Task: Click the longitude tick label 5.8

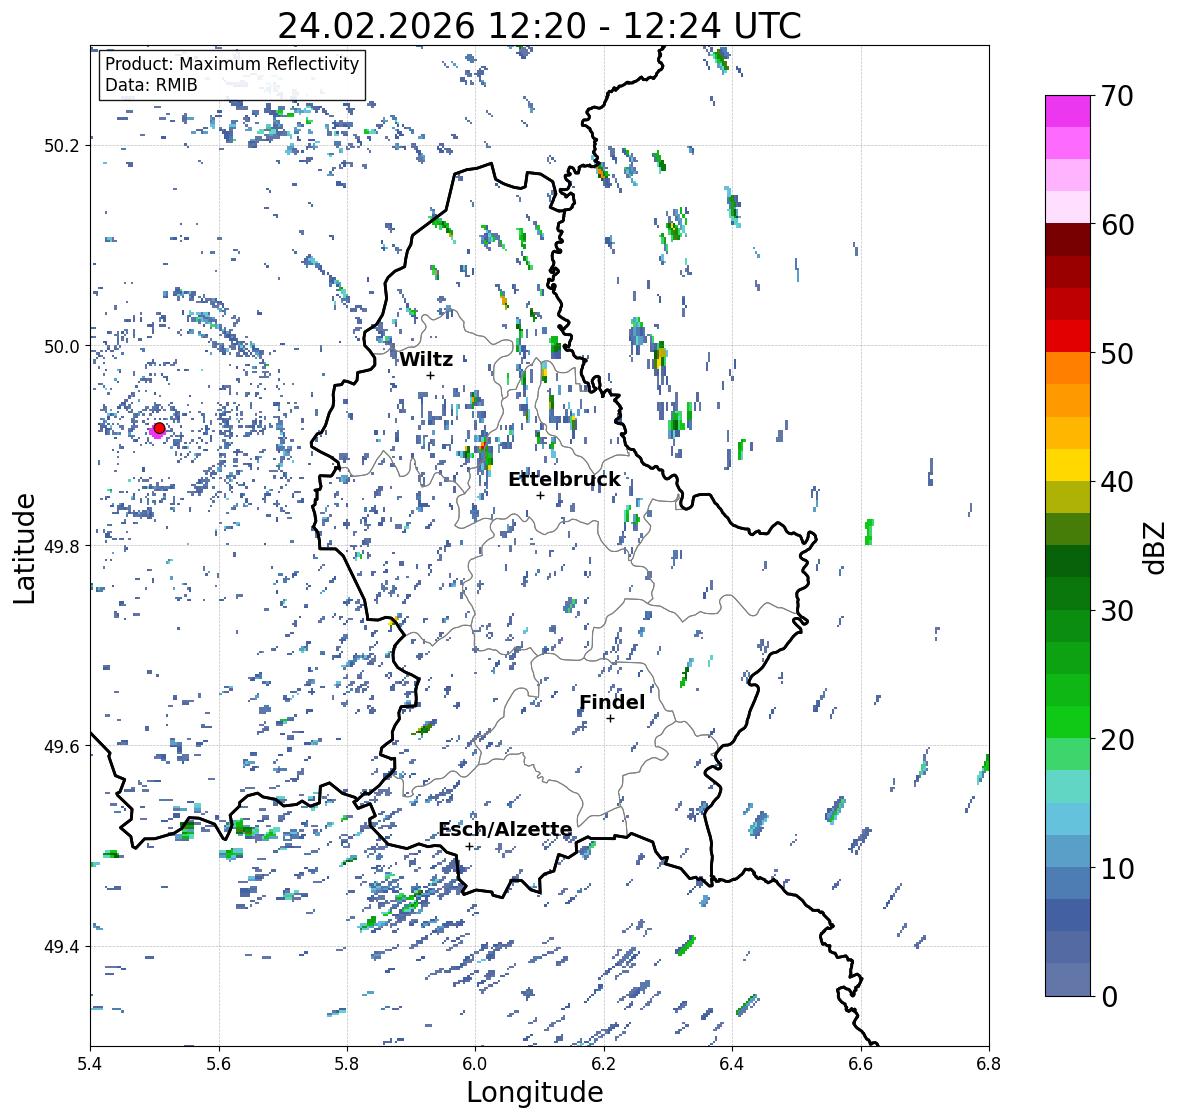Action: tap(347, 1064)
